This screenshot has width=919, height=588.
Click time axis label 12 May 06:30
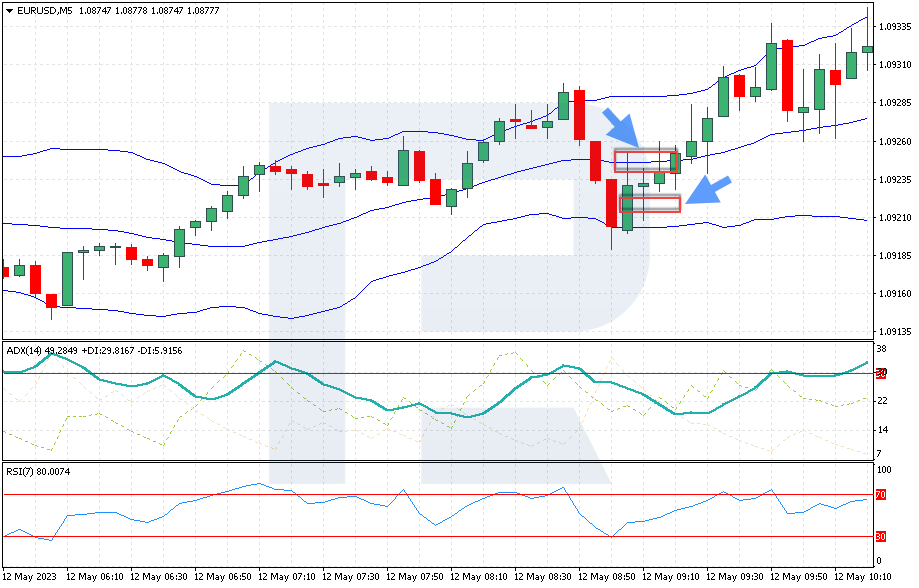(x=159, y=577)
